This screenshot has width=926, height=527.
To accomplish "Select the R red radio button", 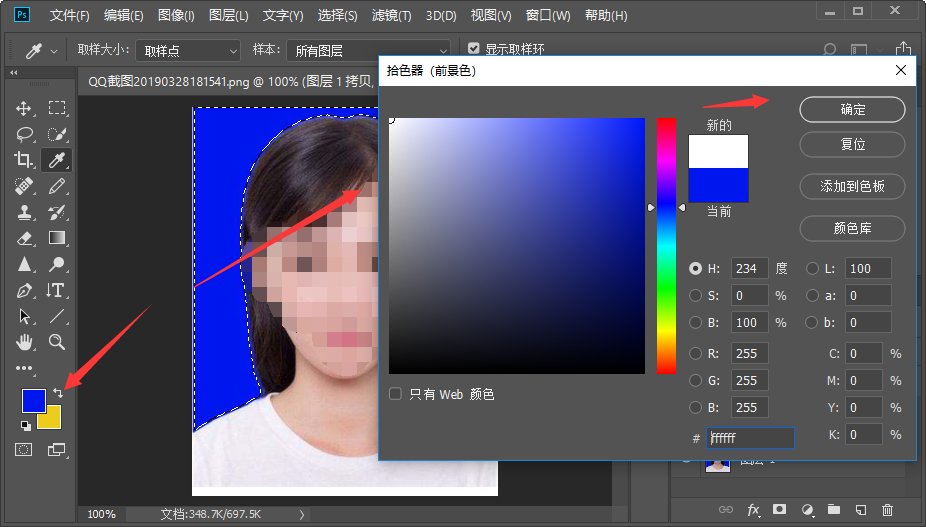I will (x=695, y=353).
